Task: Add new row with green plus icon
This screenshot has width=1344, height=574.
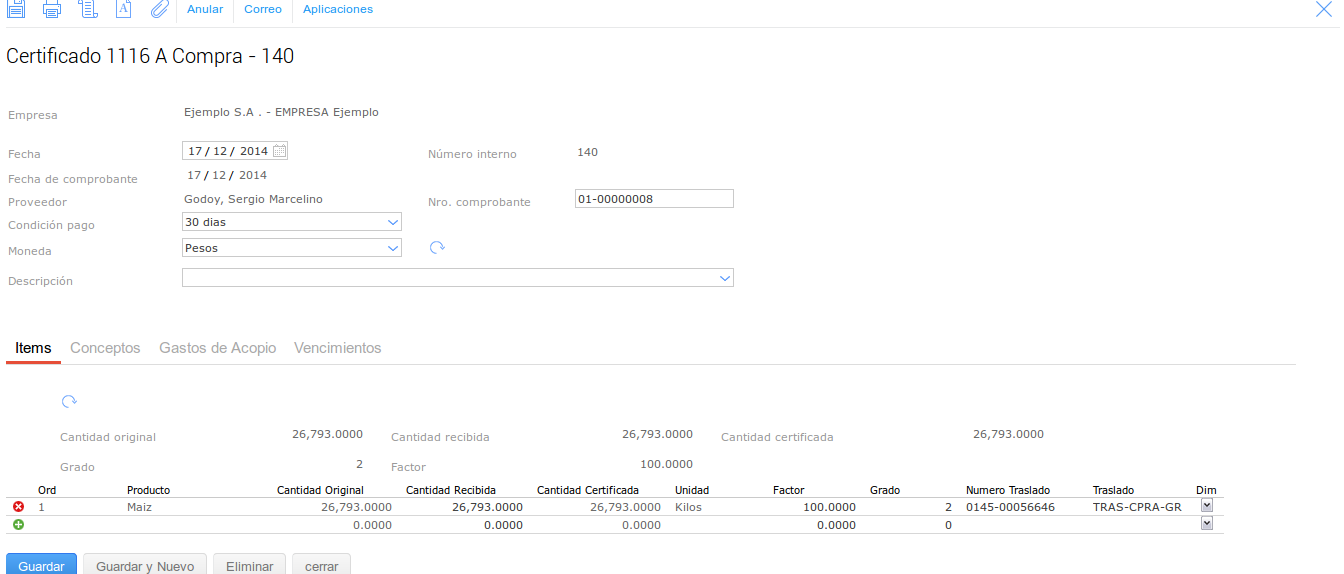Action: (18, 524)
